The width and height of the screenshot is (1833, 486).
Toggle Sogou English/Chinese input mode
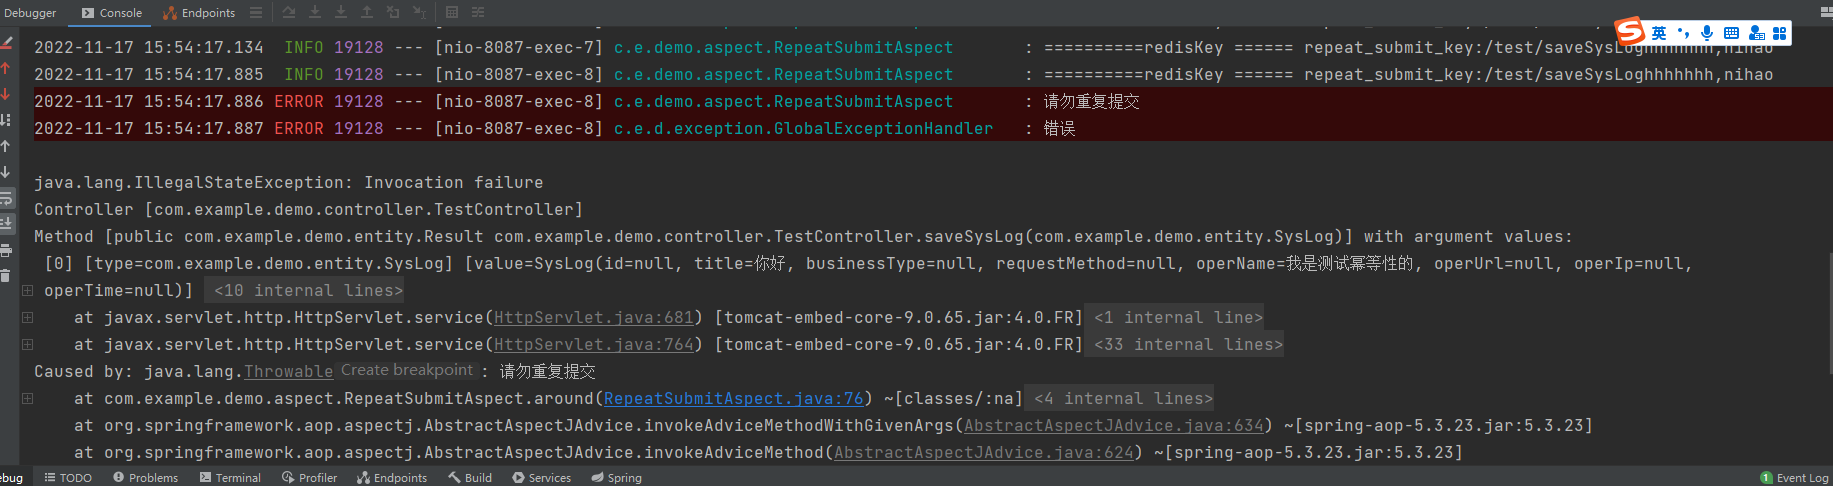coord(1659,33)
